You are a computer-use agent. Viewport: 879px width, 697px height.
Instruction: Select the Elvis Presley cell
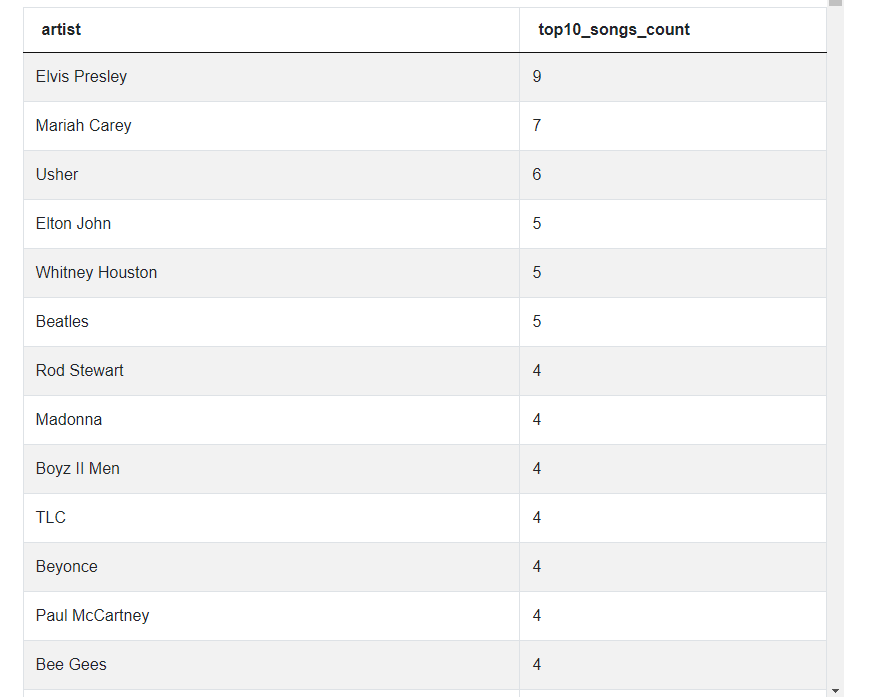(81, 76)
